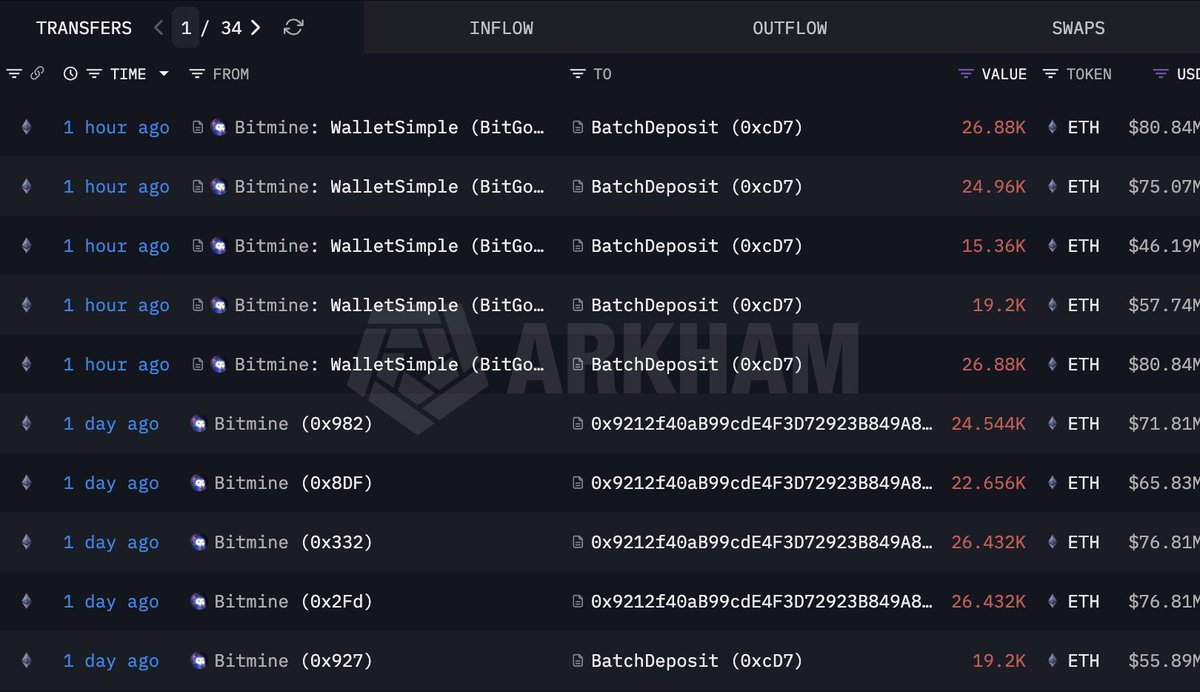This screenshot has height=692, width=1200.
Task: Open the FROM column filter icon
Action: click(197, 74)
